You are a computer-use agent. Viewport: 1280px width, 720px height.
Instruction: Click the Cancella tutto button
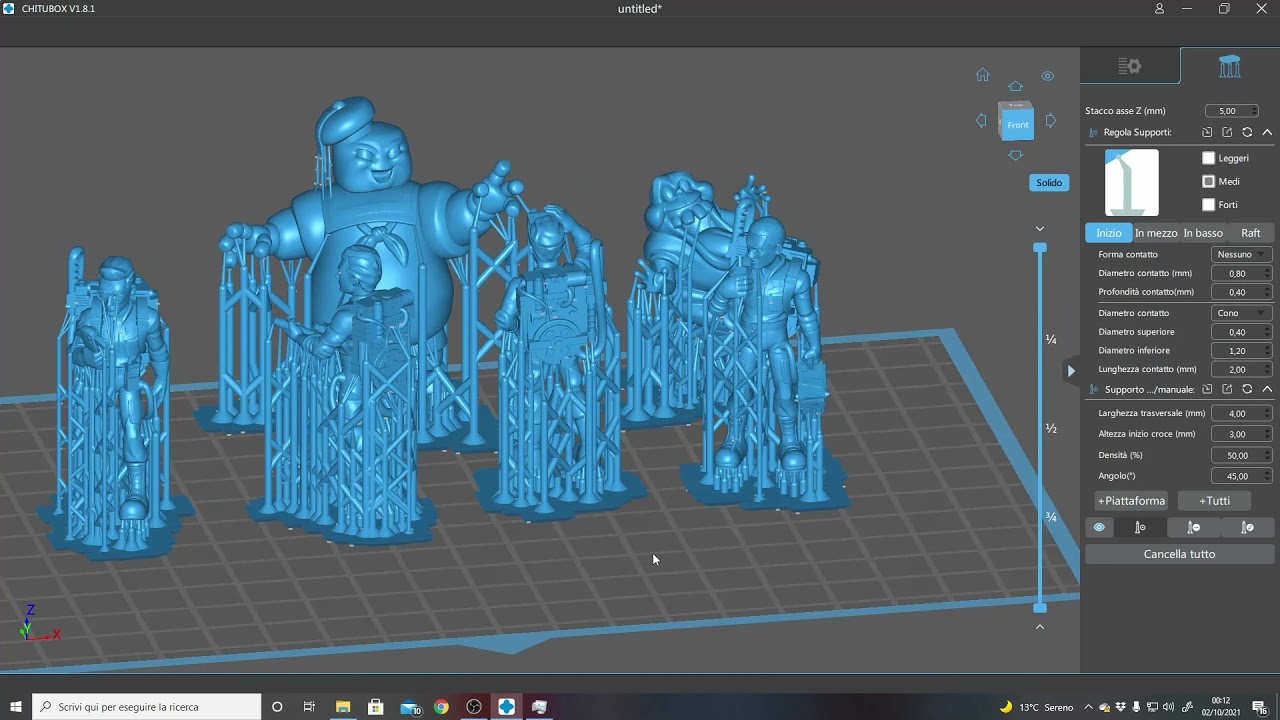[x=1180, y=554]
